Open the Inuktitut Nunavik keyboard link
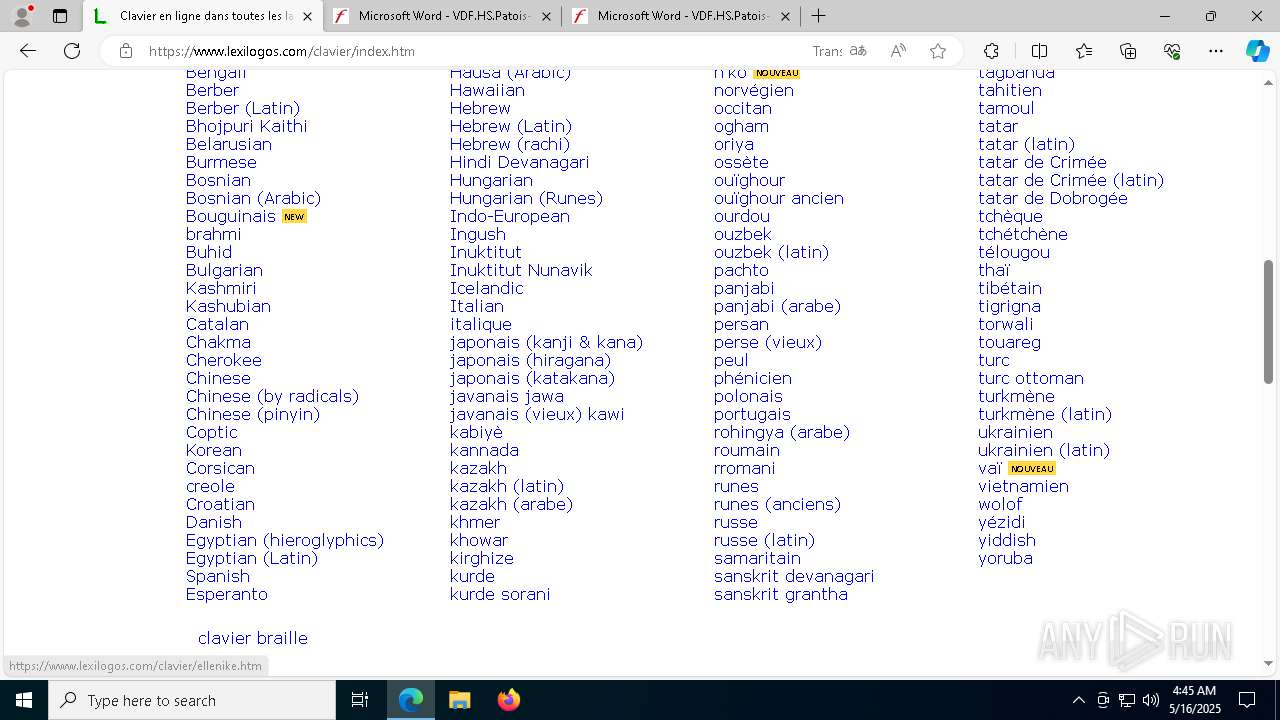The image size is (1280, 720). coord(521,270)
